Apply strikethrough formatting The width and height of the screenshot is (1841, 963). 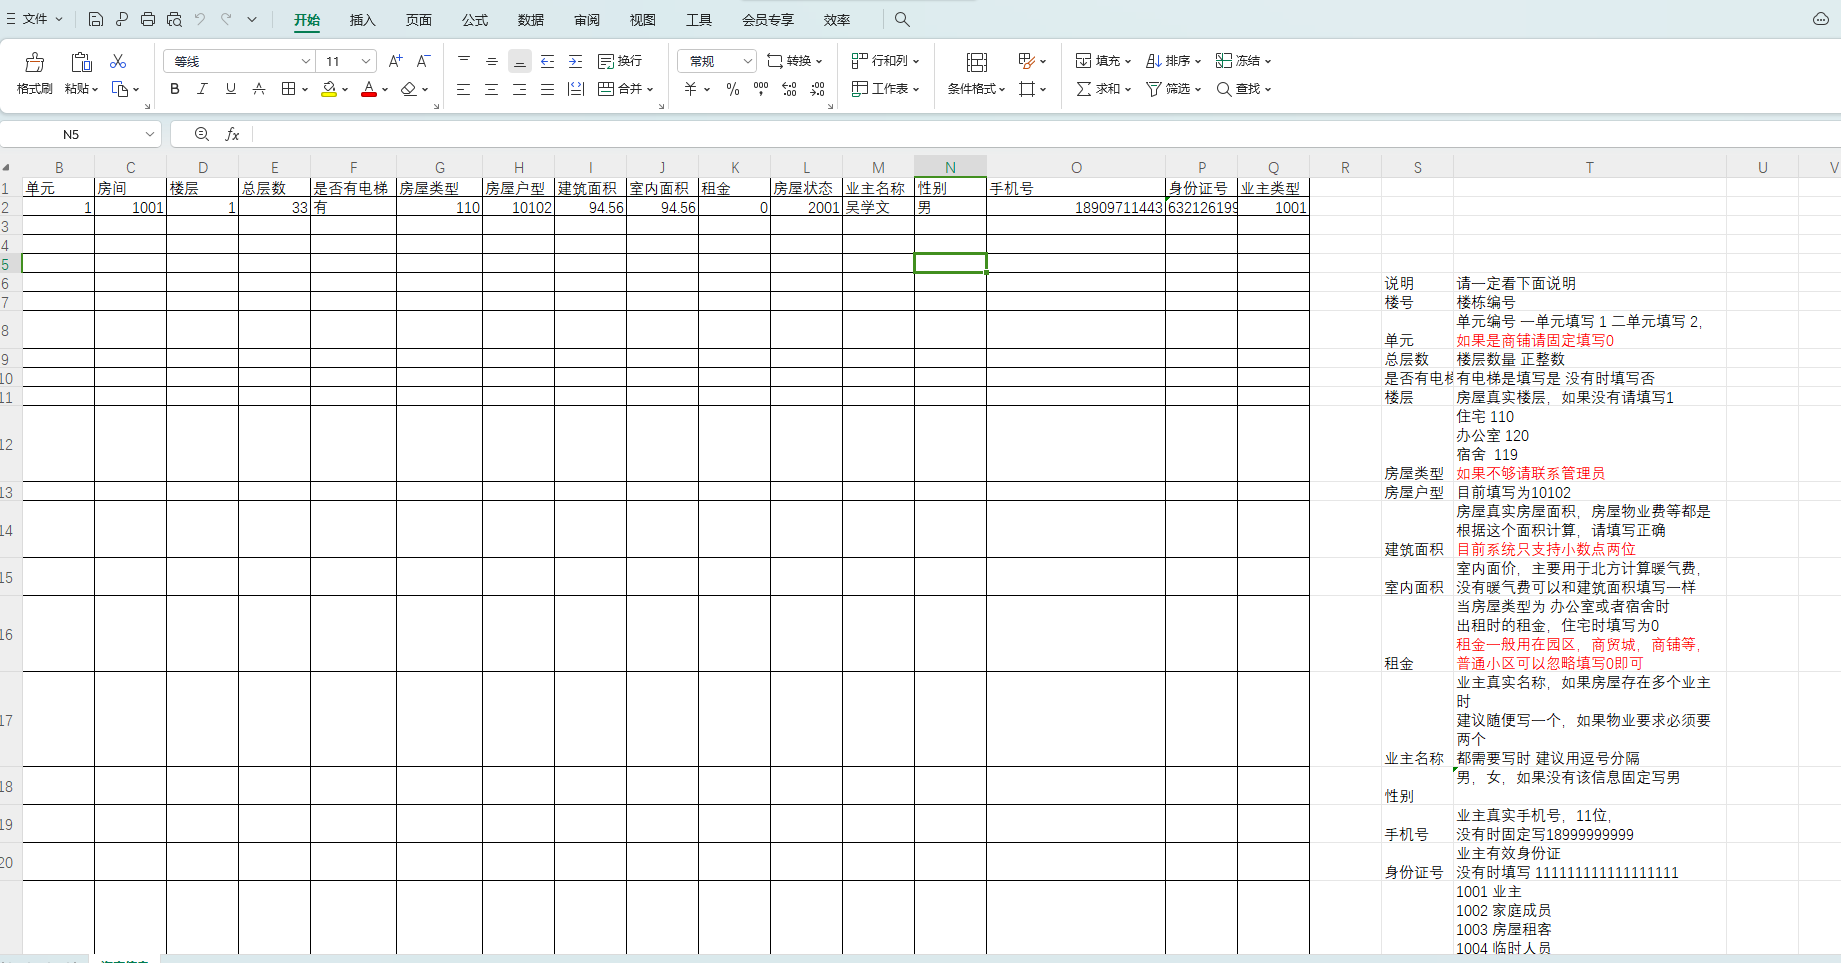click(x=259, y=89)
